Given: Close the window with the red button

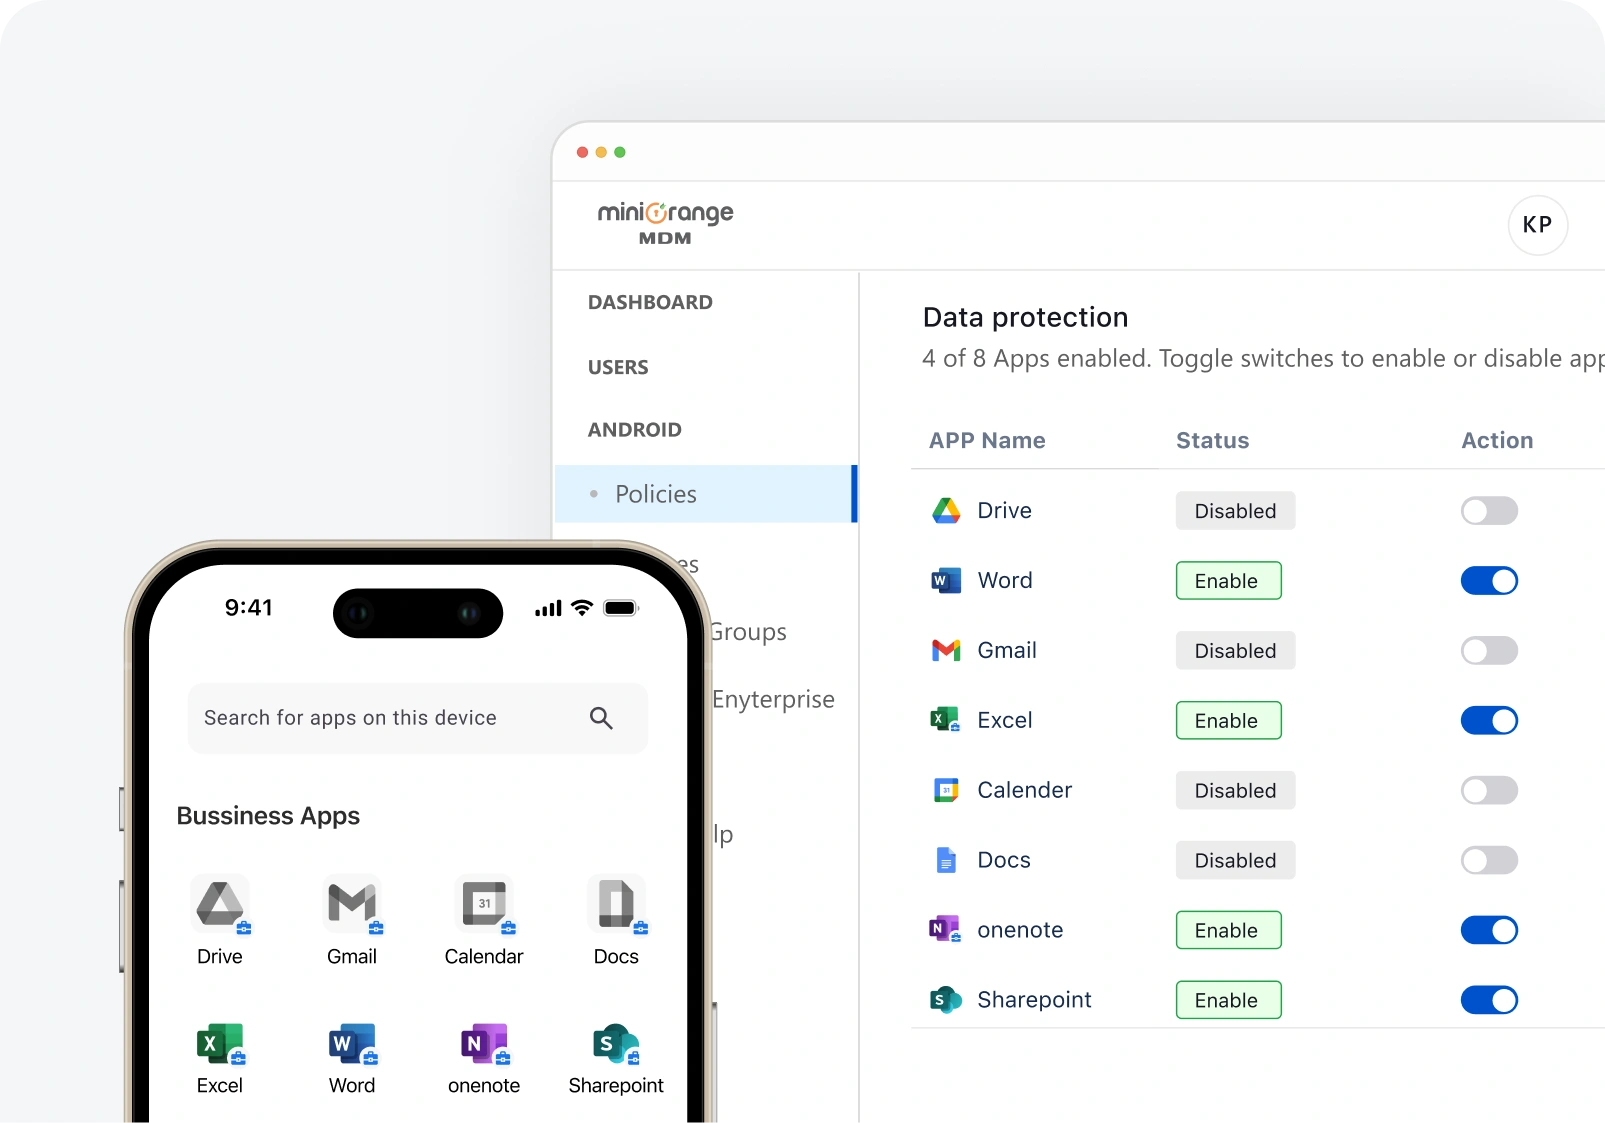Looking at the screenshot, I should (x=582, y=152).
